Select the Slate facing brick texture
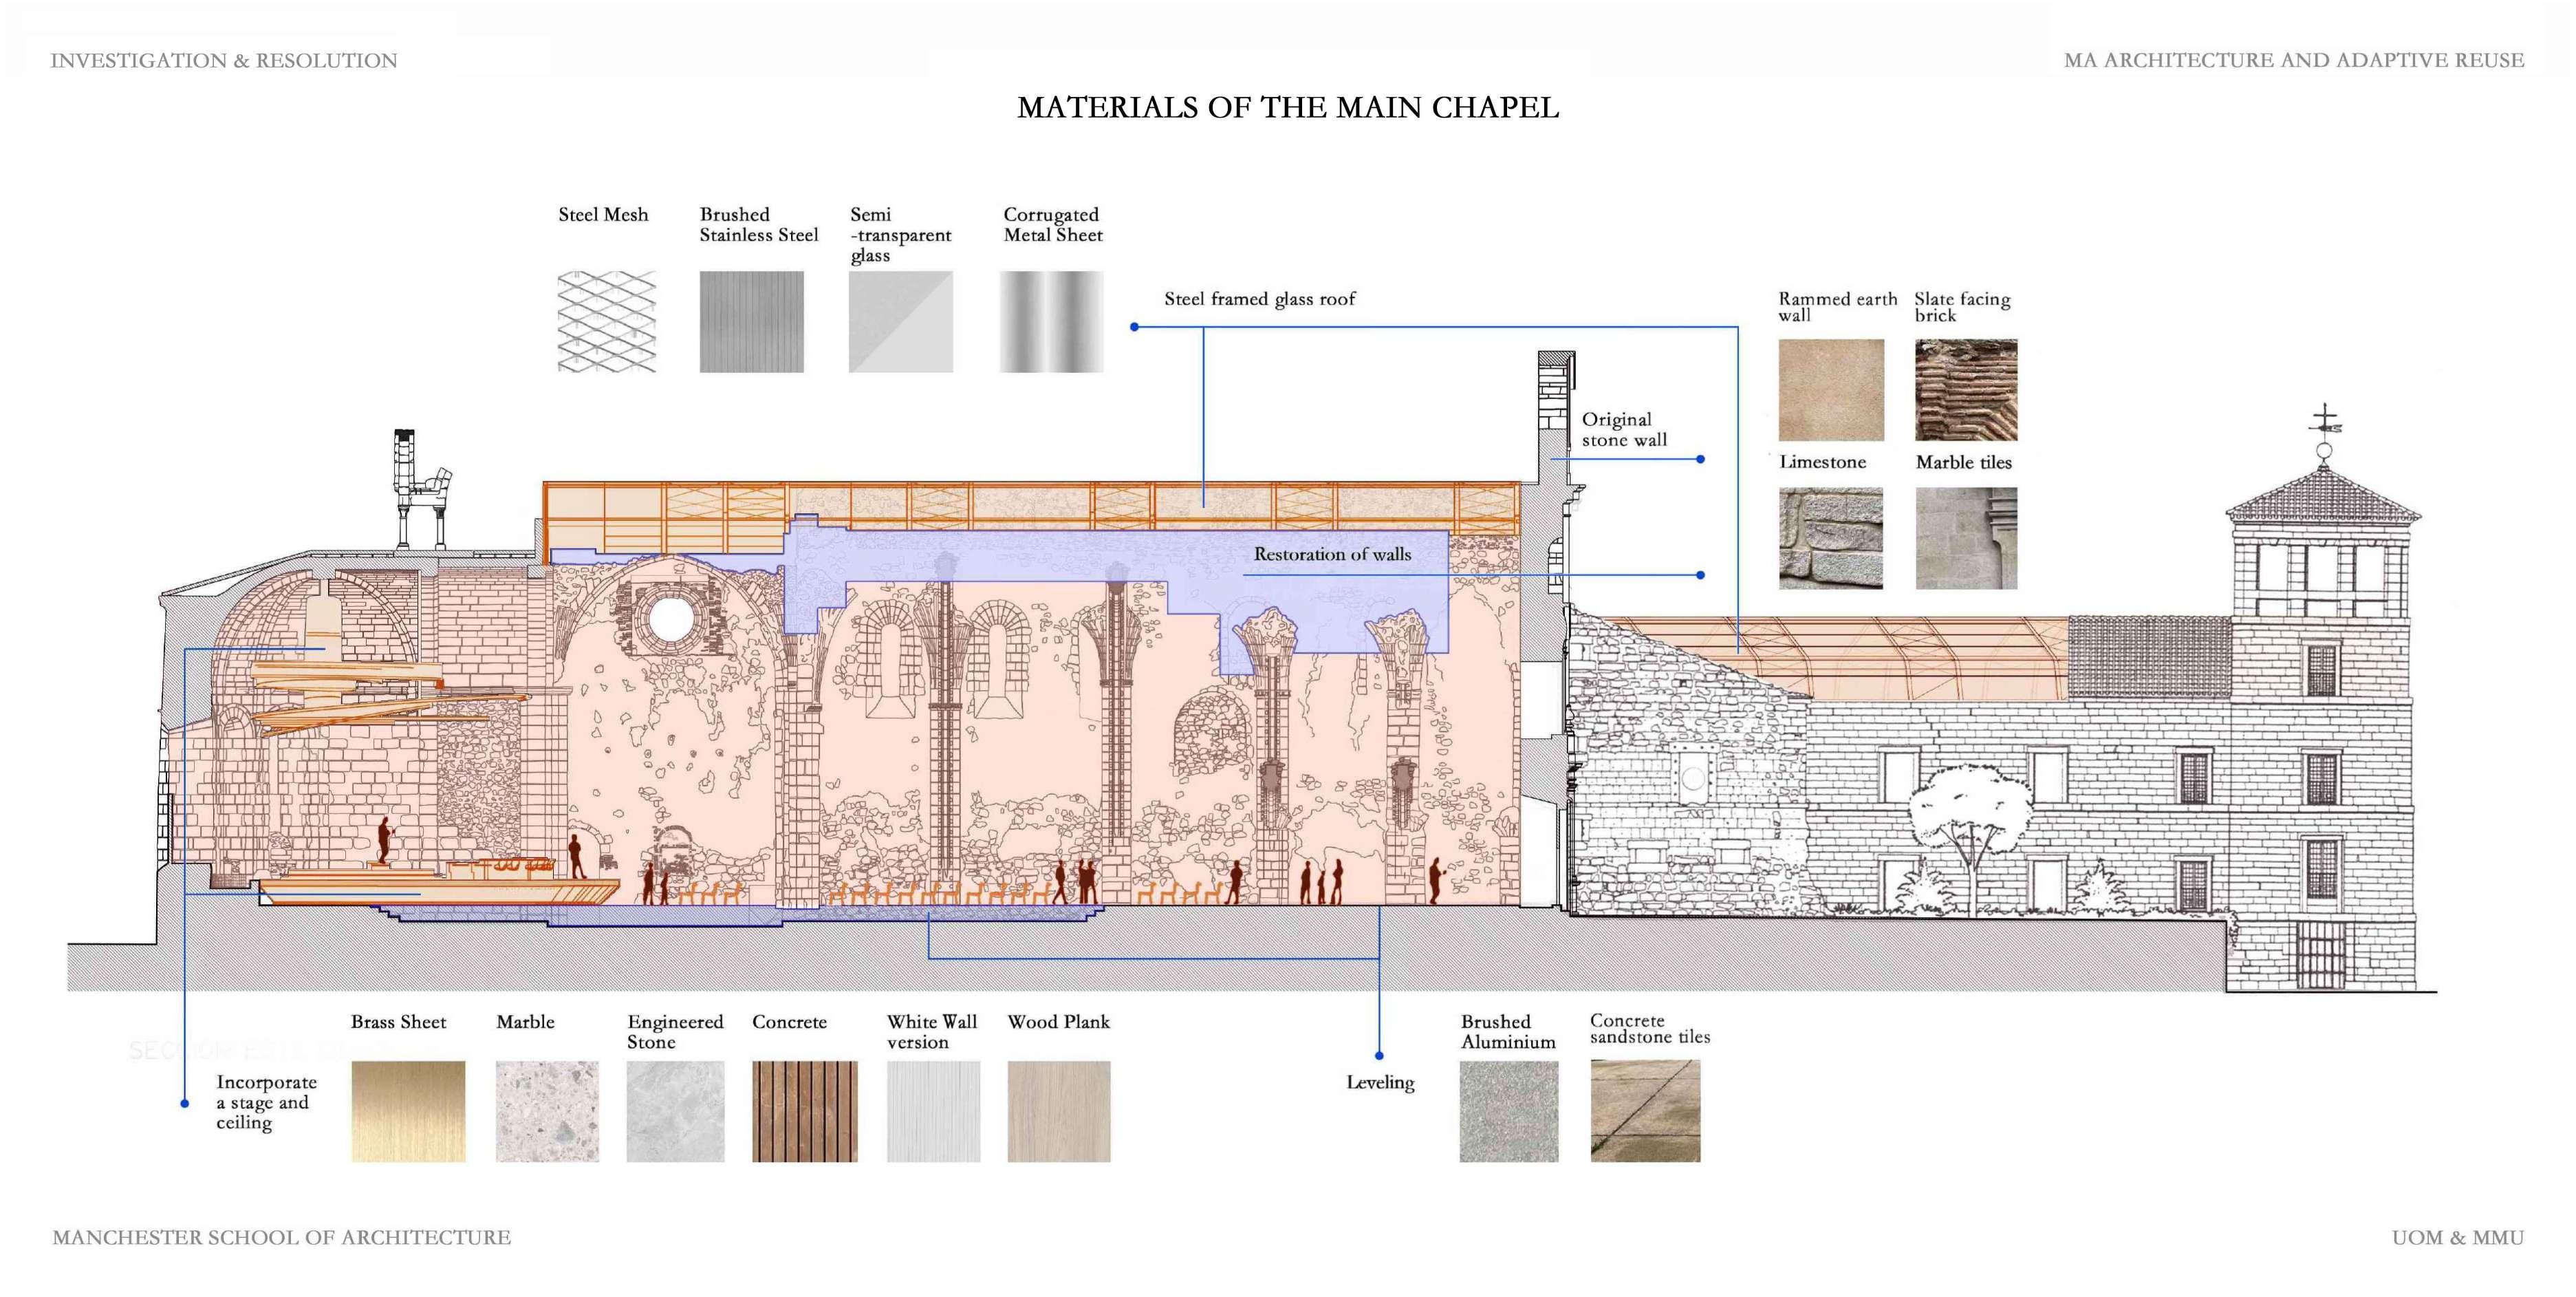Screen dimensions: 2576x1297 point(1965,390)
